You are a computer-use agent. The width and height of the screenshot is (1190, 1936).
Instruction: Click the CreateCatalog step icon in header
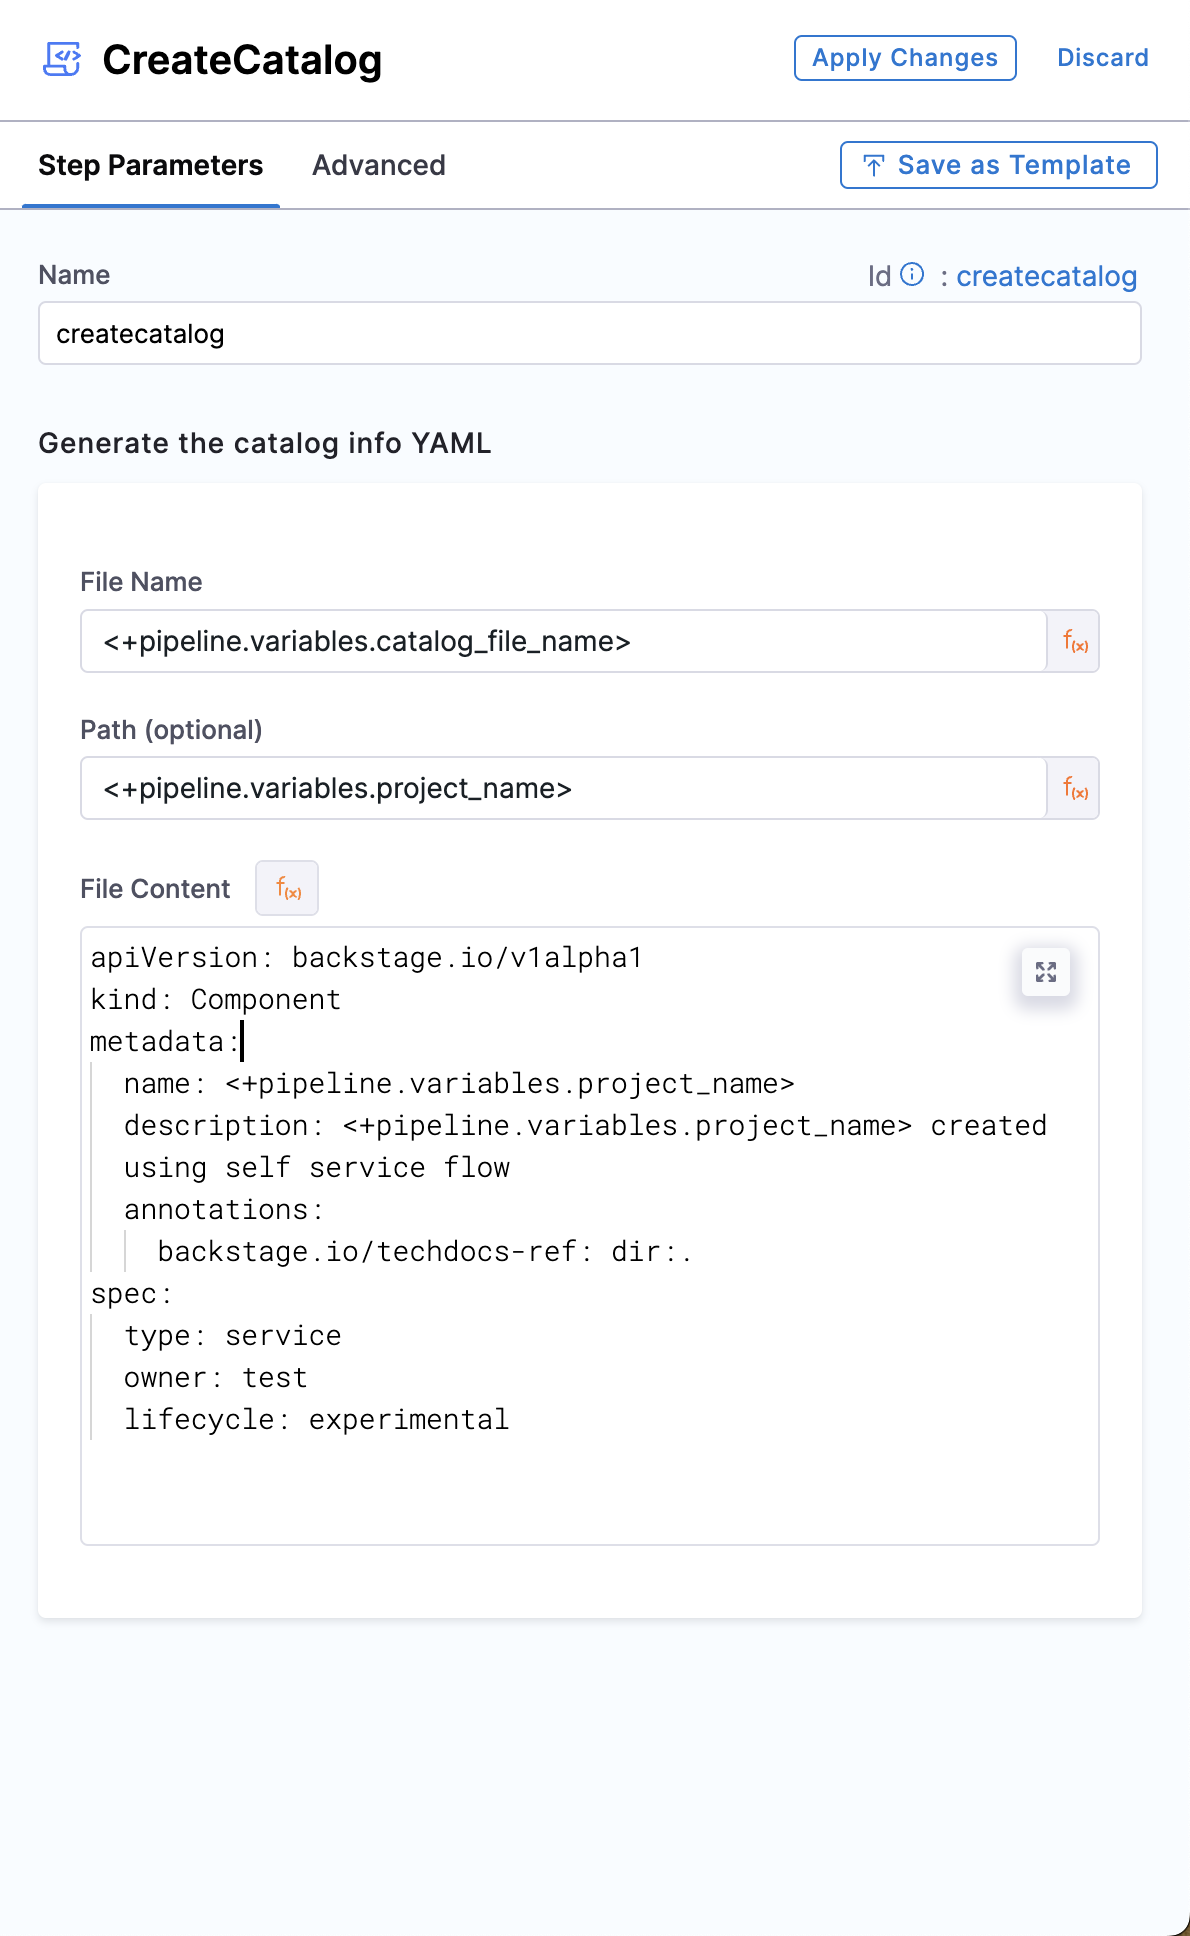62,59
